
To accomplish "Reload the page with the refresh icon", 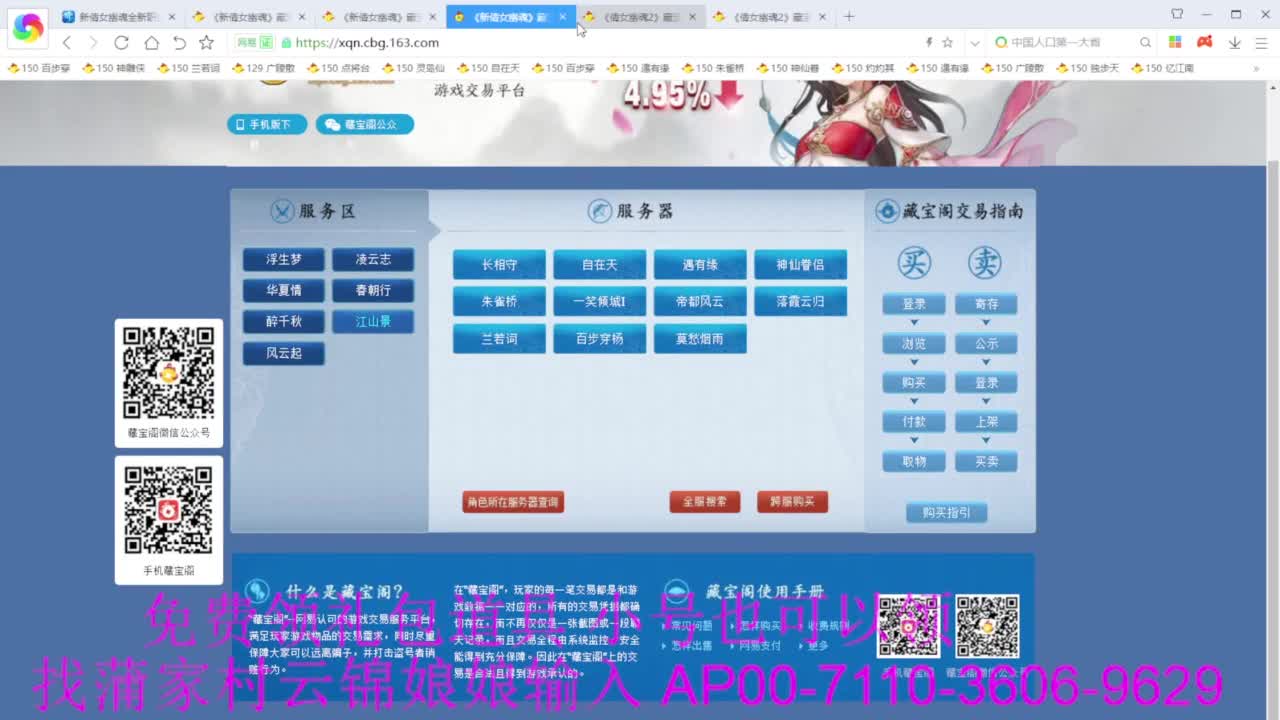I will click(x=122, y=43).
